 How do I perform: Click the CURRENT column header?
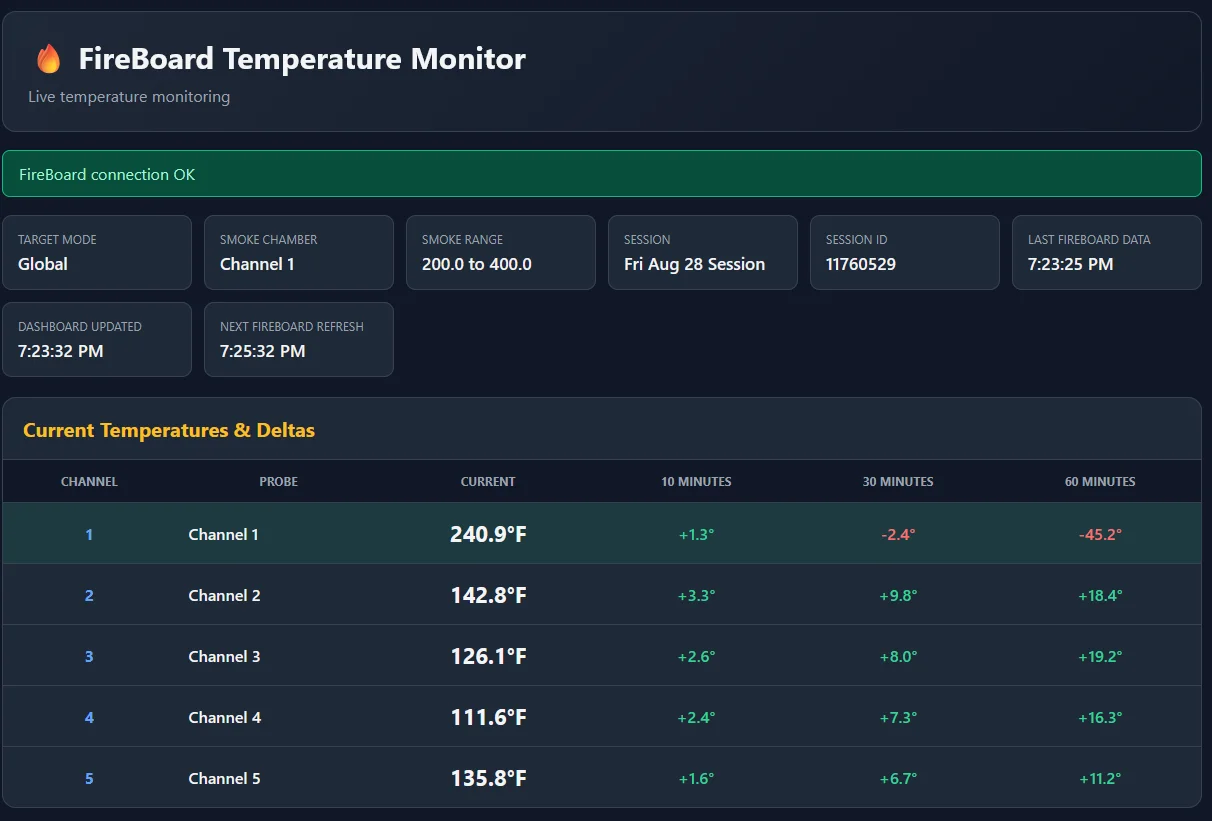tap(488, 482)
